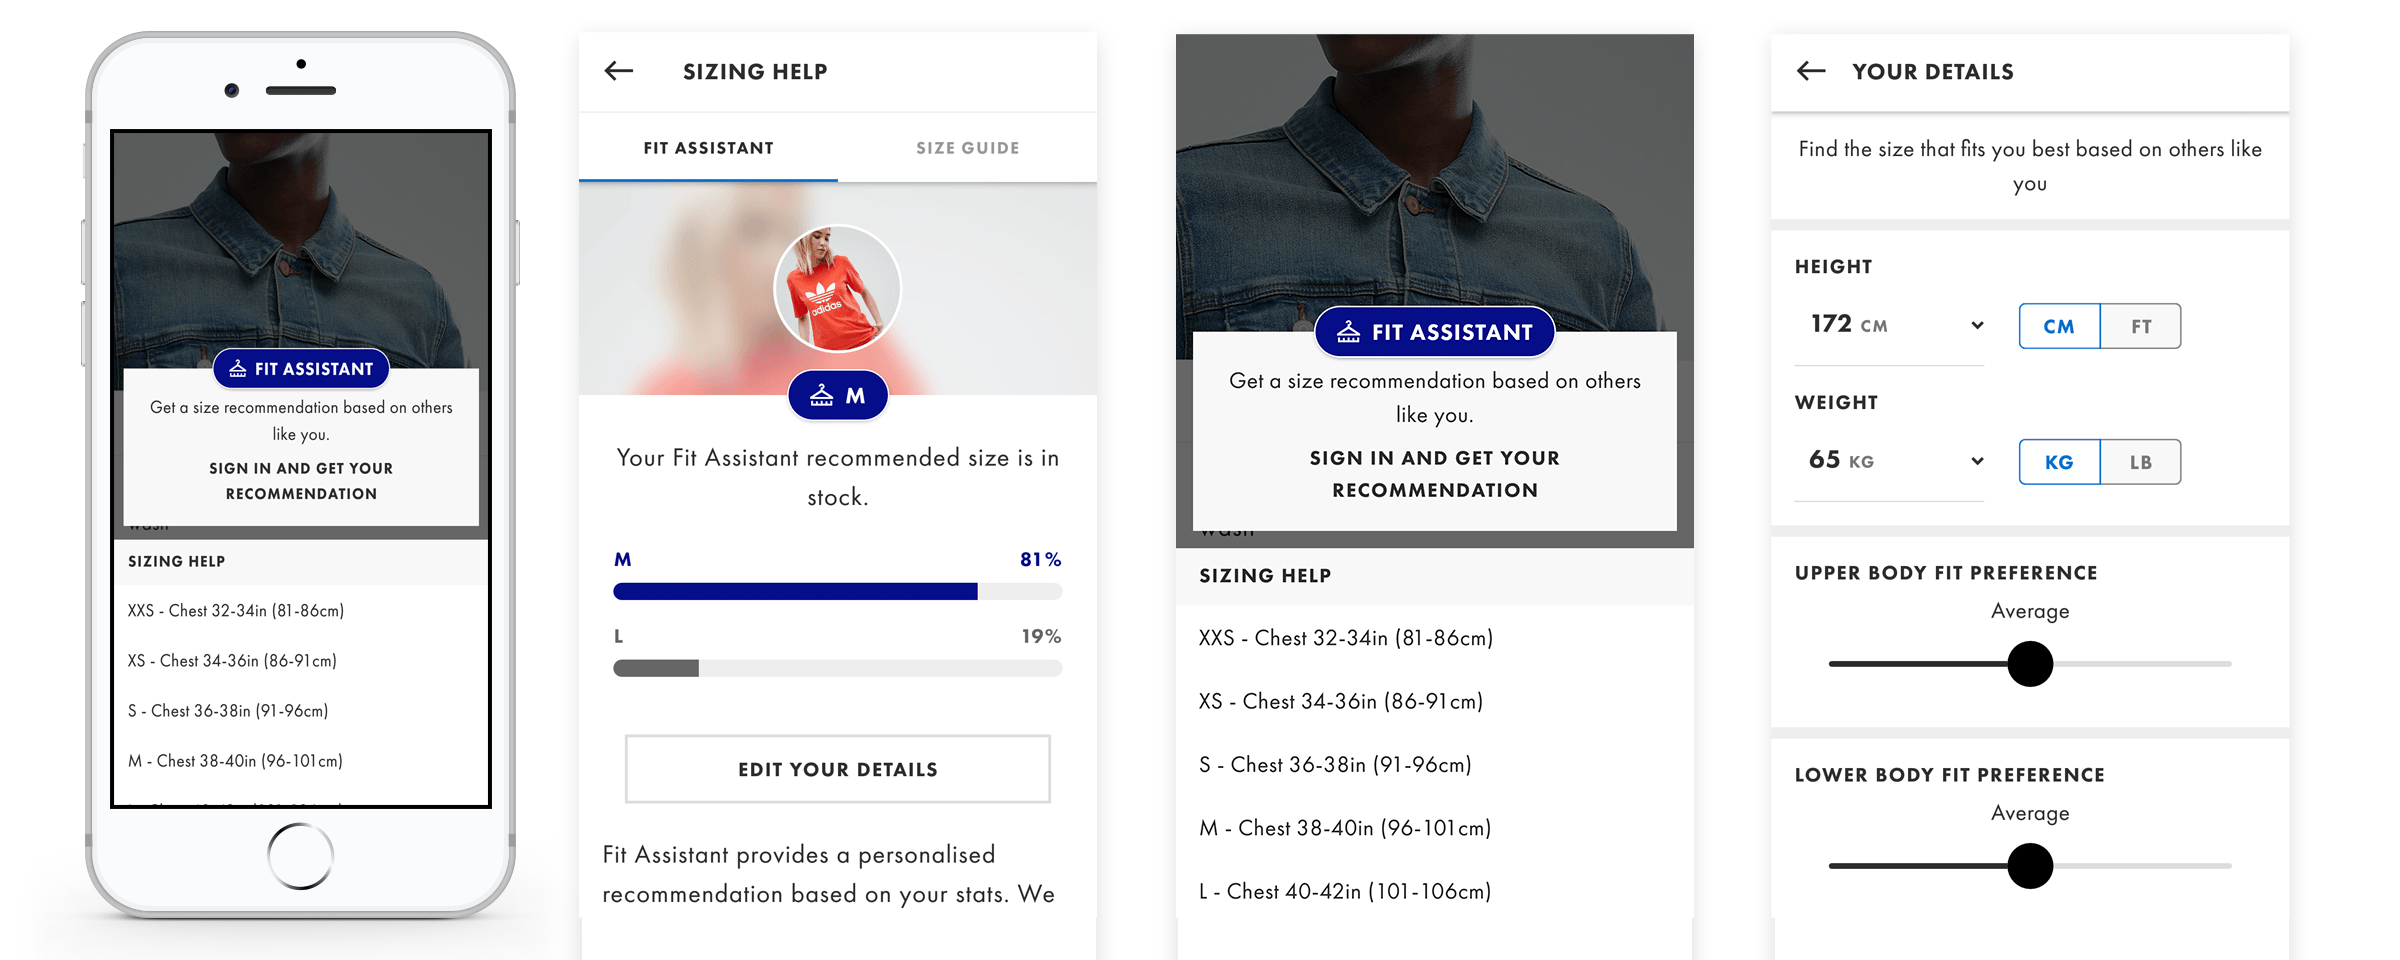2400x960 pixels.
Task: Select the hanger M size recommendation badge
Action: point(838,394)
